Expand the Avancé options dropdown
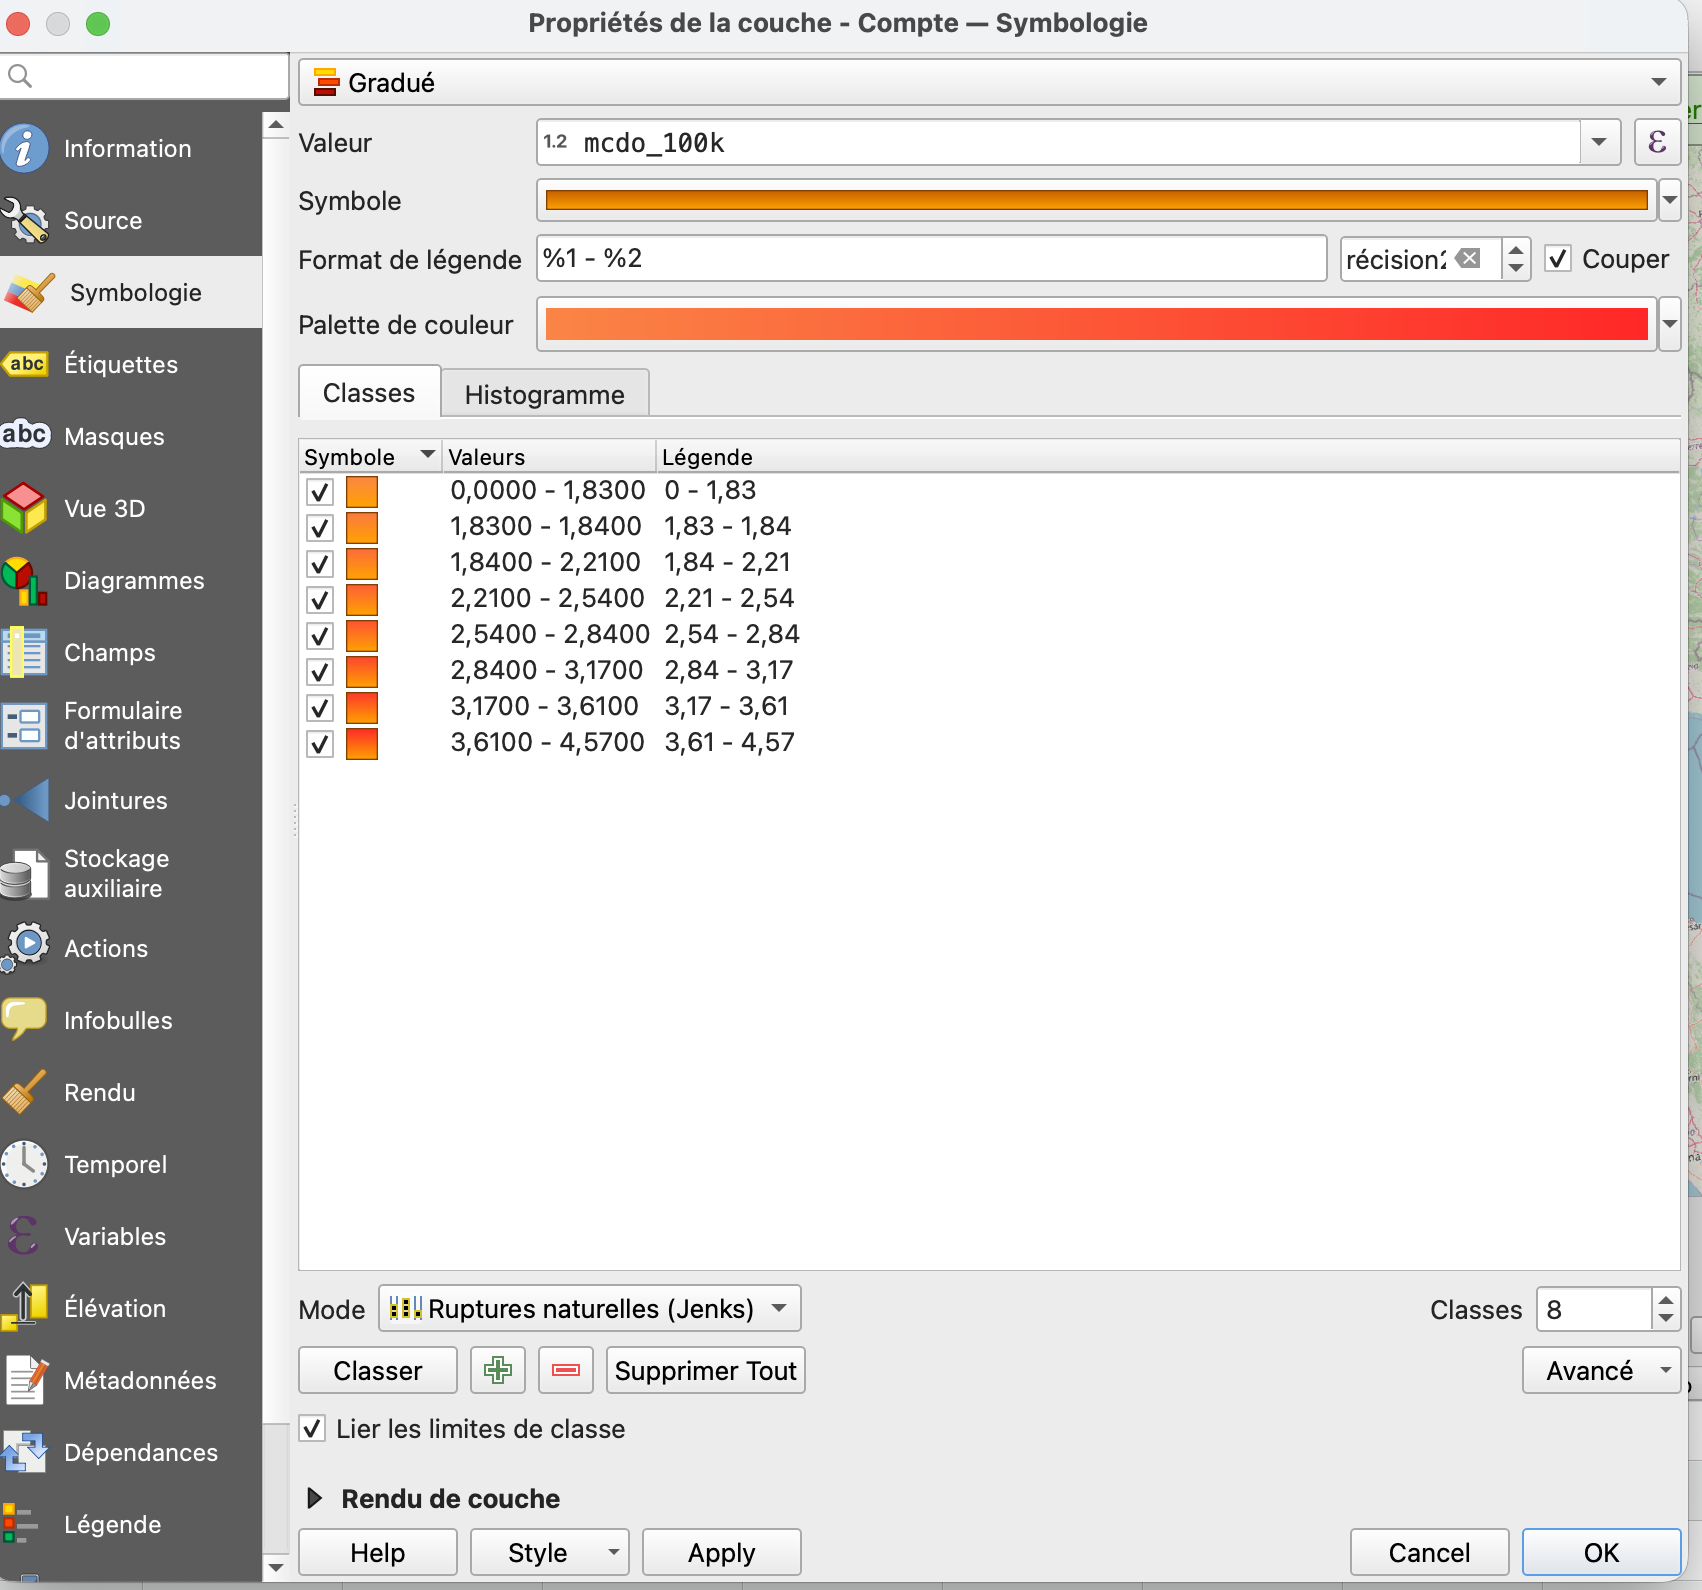 pos(1599,1370)
